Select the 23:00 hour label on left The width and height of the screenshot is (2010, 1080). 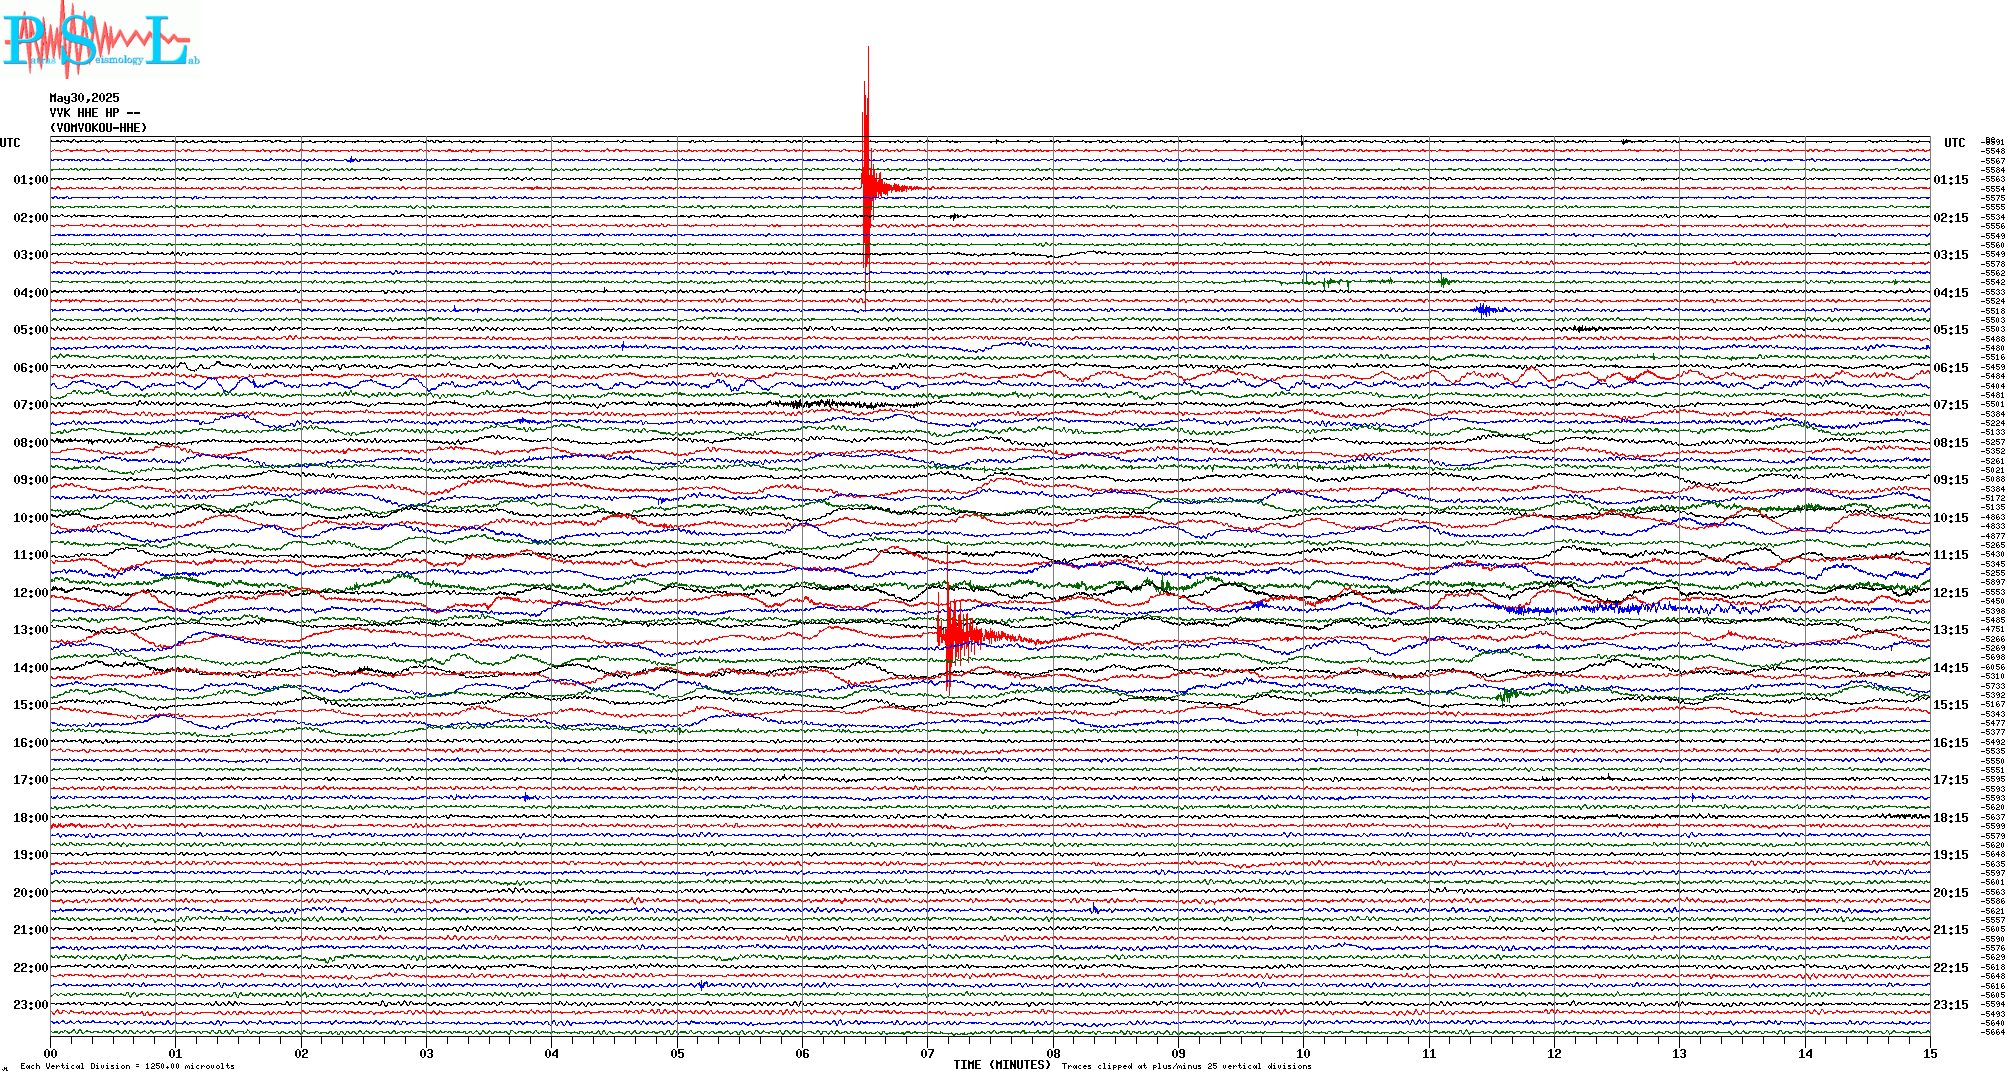click(30, 1005)
